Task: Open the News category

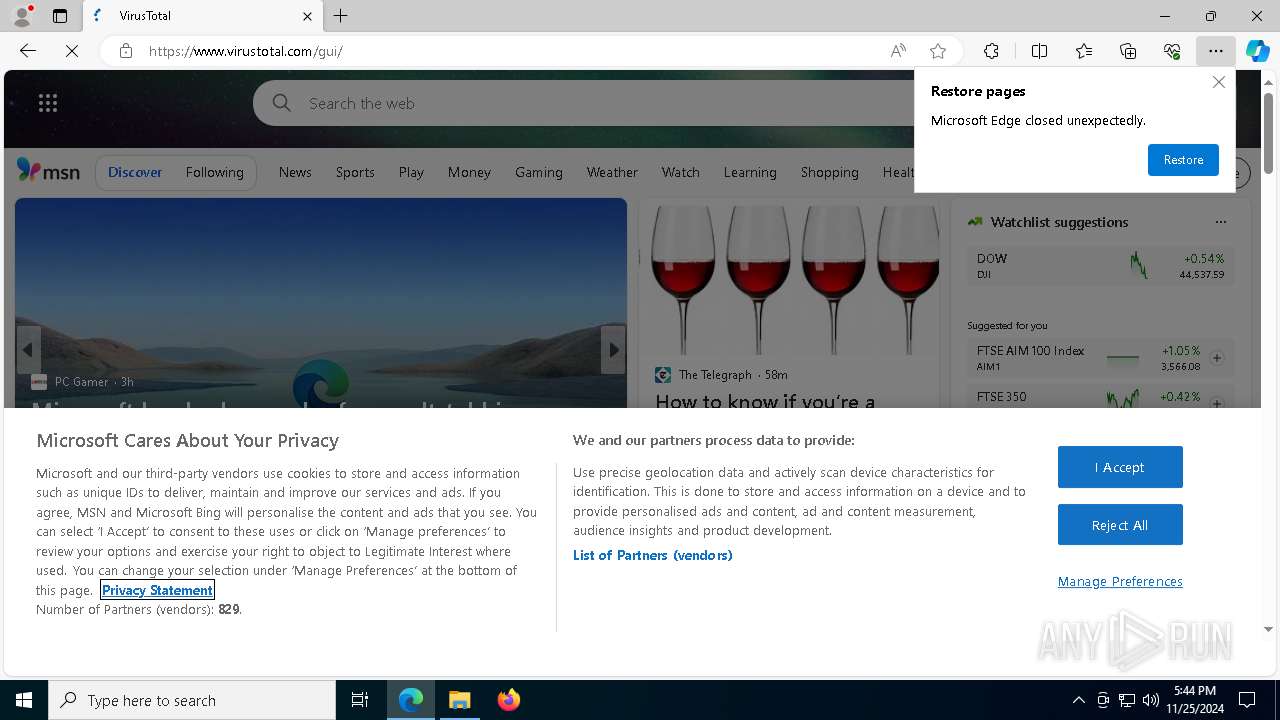Action: pos(295,172)
